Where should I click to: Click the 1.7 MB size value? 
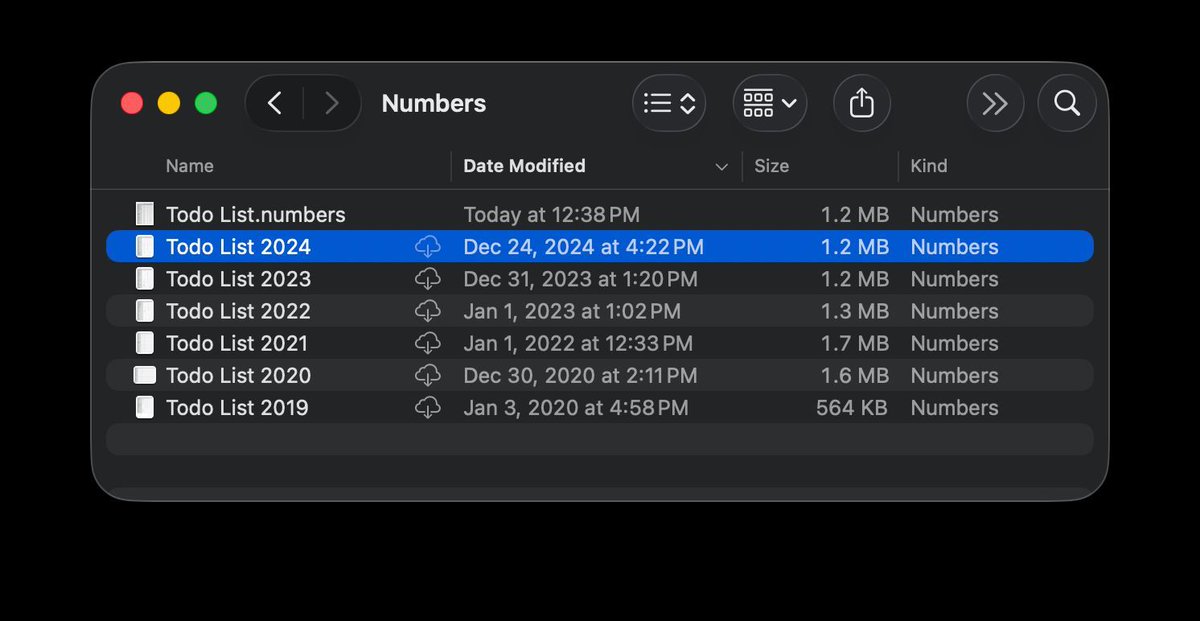tap(855, 343)
